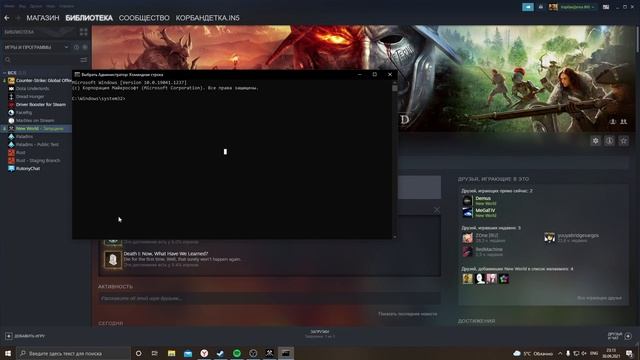Click Command Prompt vertical scrollbar
This screenshot has height=360, width=640.
pos(394,159)
